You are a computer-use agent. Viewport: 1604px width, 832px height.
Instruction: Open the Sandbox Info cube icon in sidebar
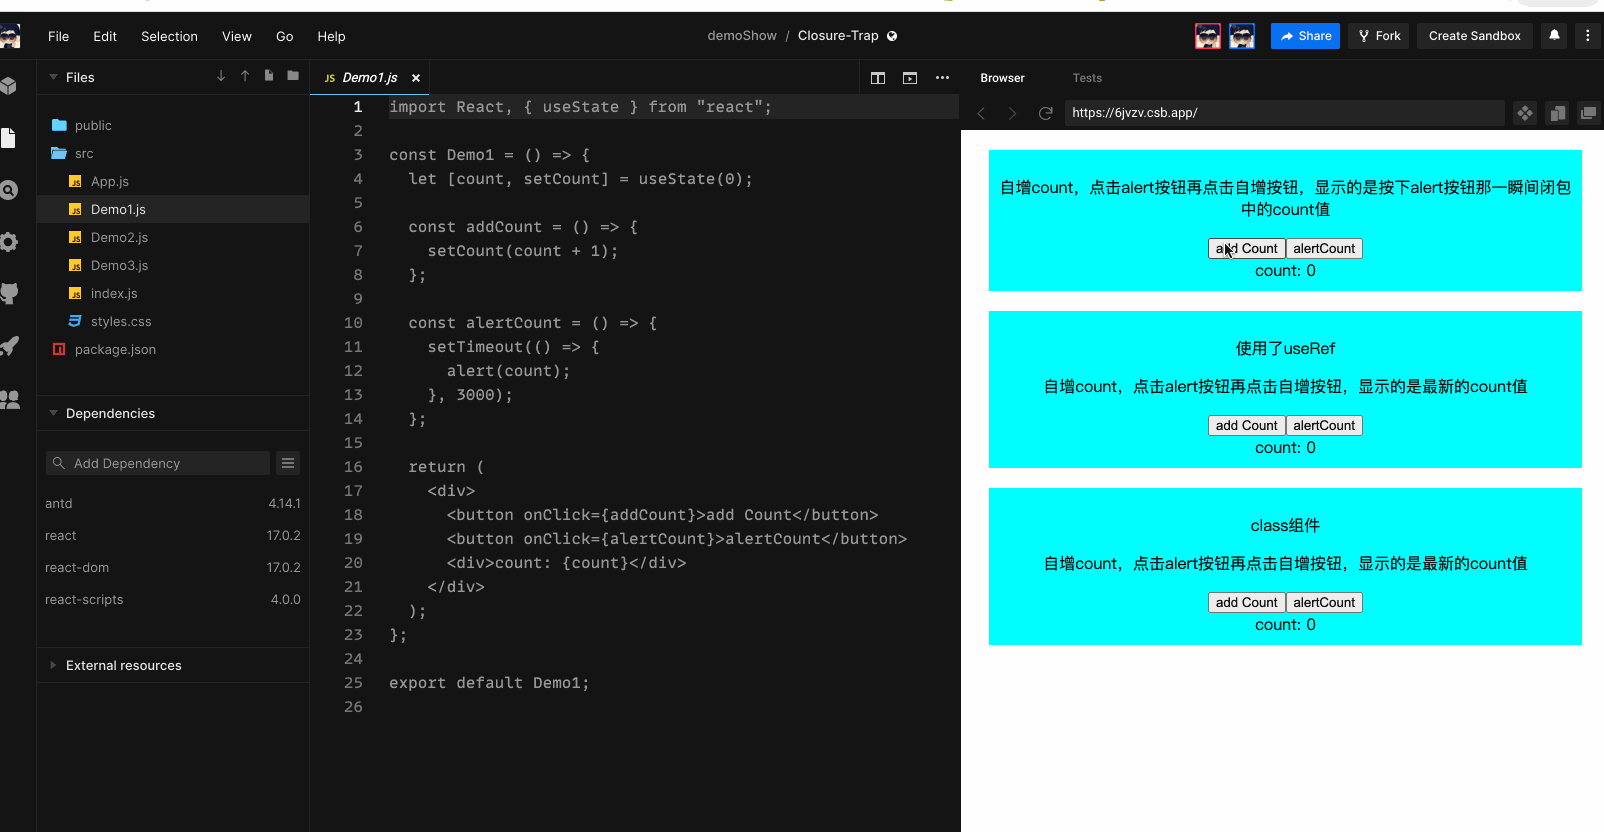pos(9,86)
